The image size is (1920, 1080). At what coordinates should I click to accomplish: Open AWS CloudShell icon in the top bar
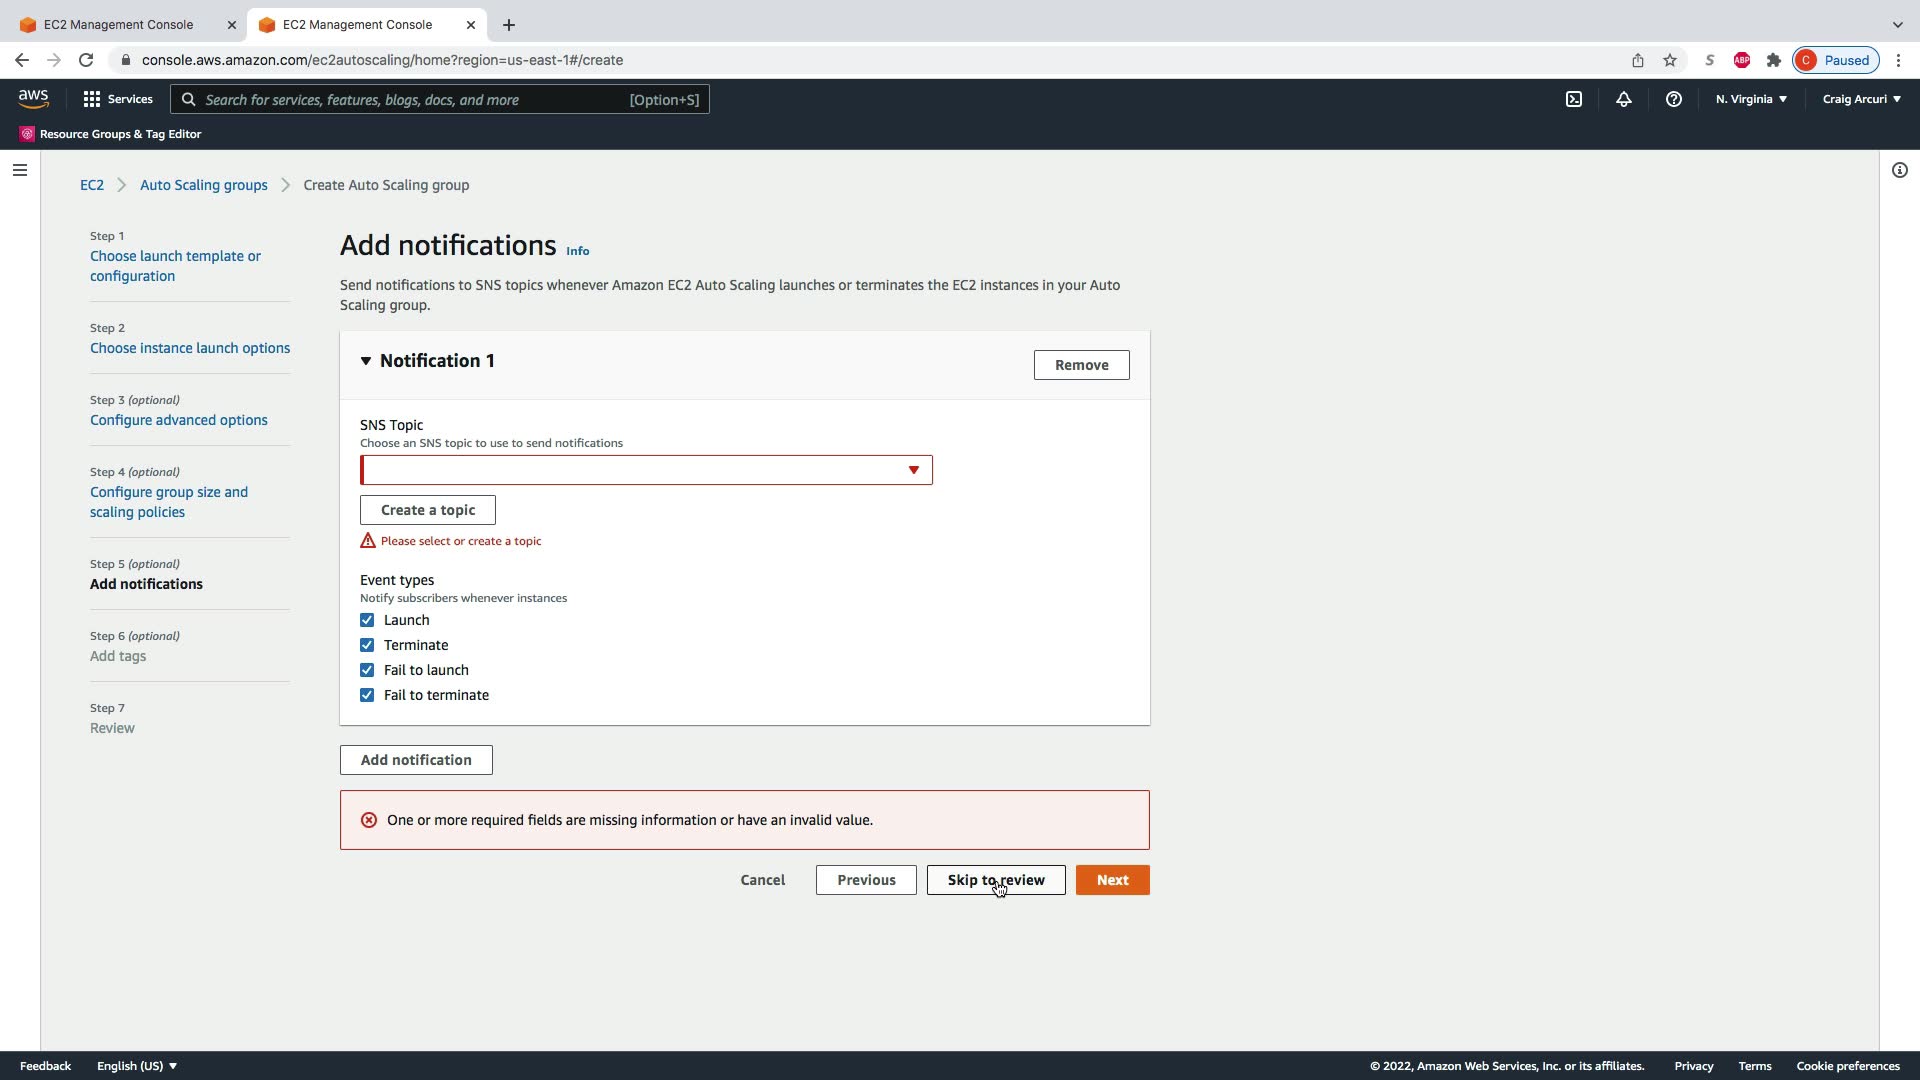click(x=1574, y=99)
